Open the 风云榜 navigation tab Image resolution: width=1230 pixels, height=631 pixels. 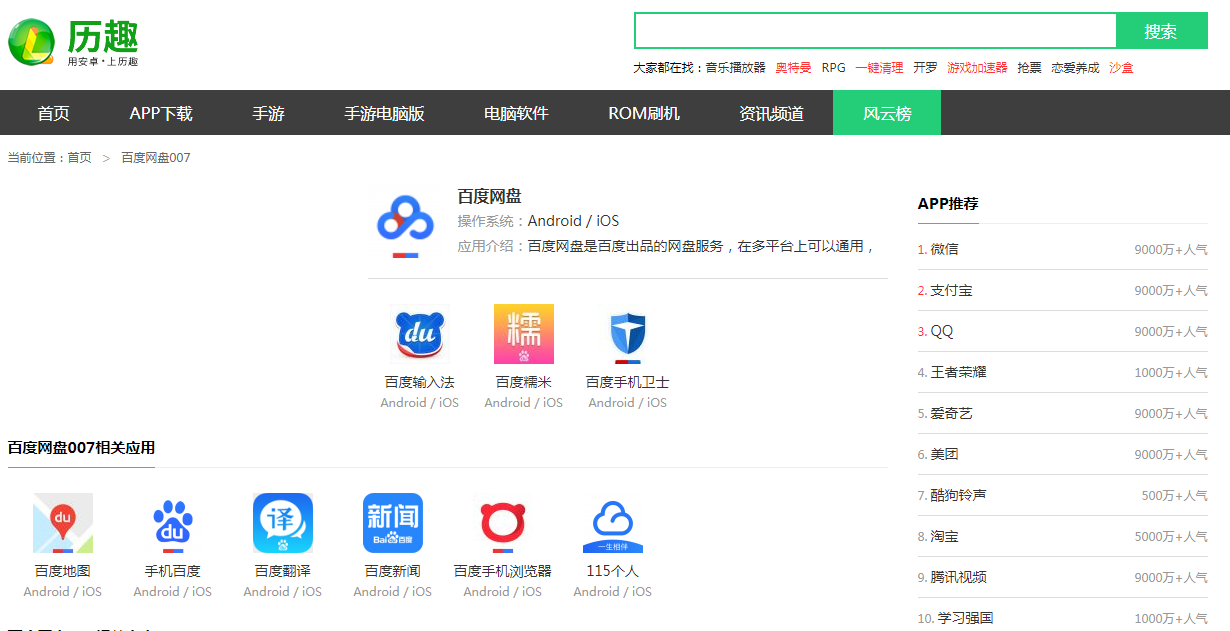(x=887, y=113)
